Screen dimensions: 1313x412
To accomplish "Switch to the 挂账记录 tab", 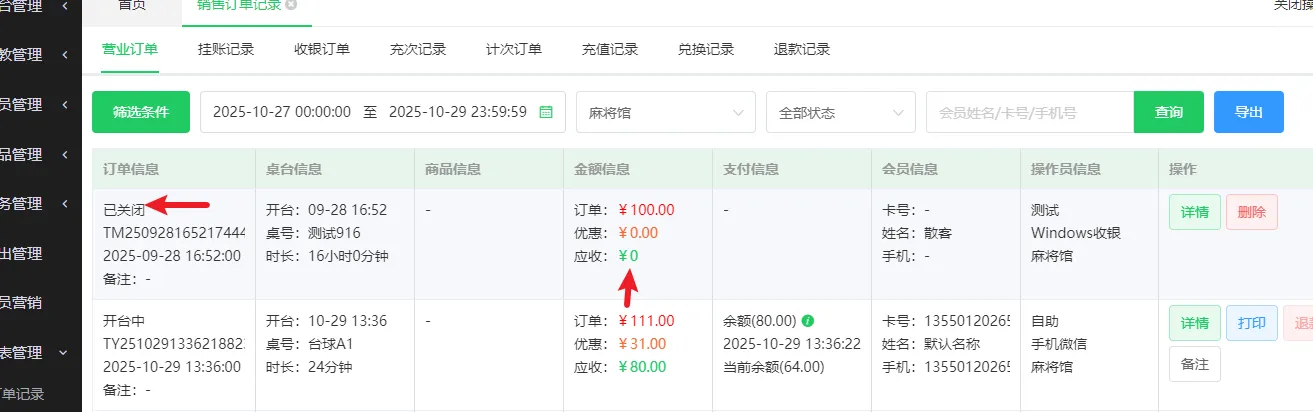I will tap(226, 49).
